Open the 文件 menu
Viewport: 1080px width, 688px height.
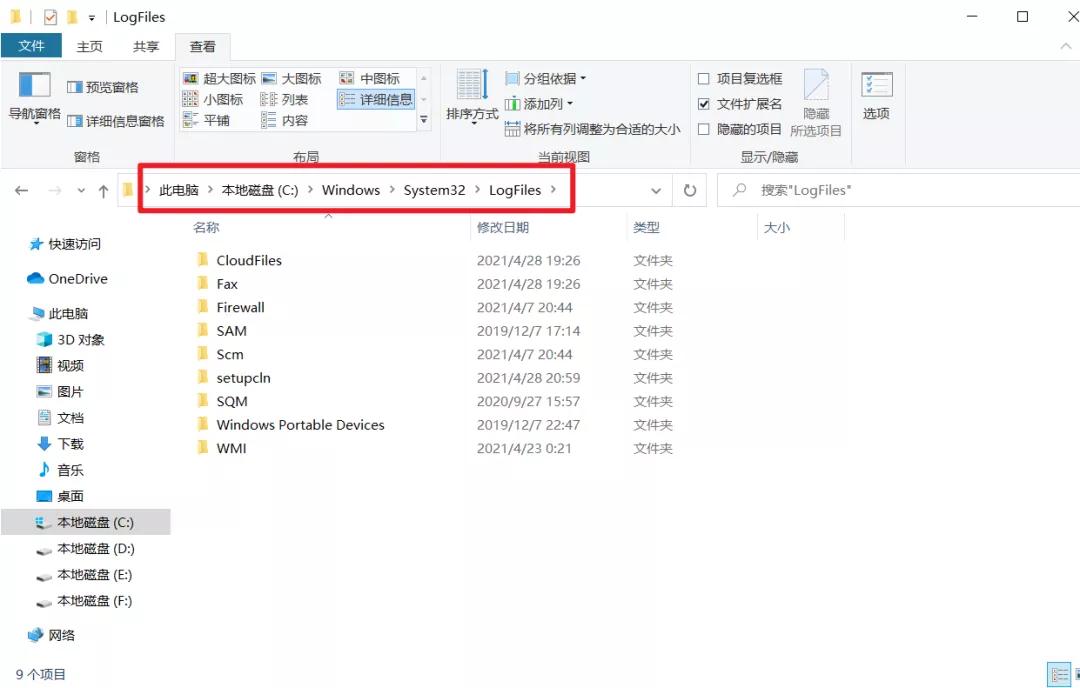point(32,45)
